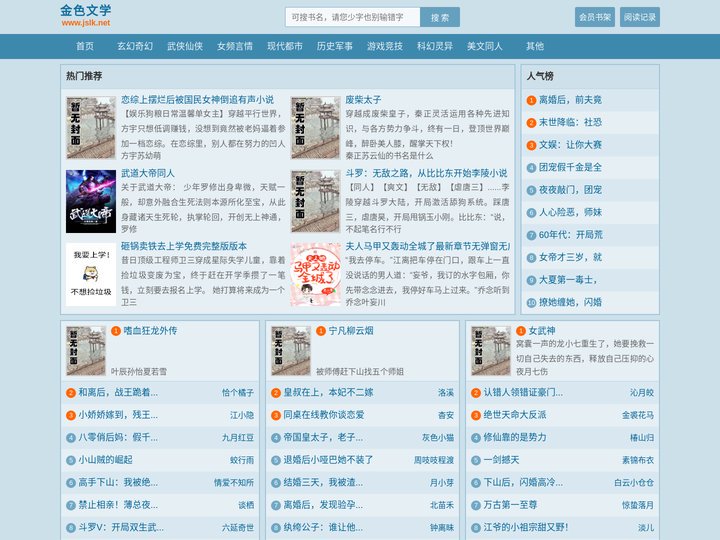Open the 女武神 book link

click(x=542, y=331)
